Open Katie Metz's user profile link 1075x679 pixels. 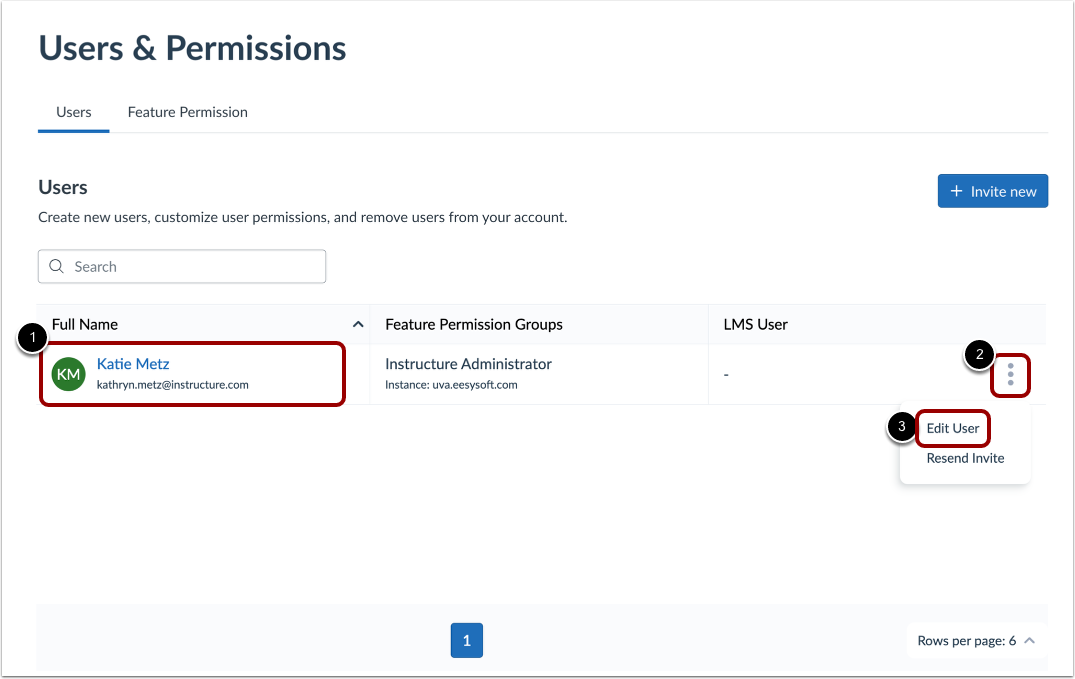(132, 363)
